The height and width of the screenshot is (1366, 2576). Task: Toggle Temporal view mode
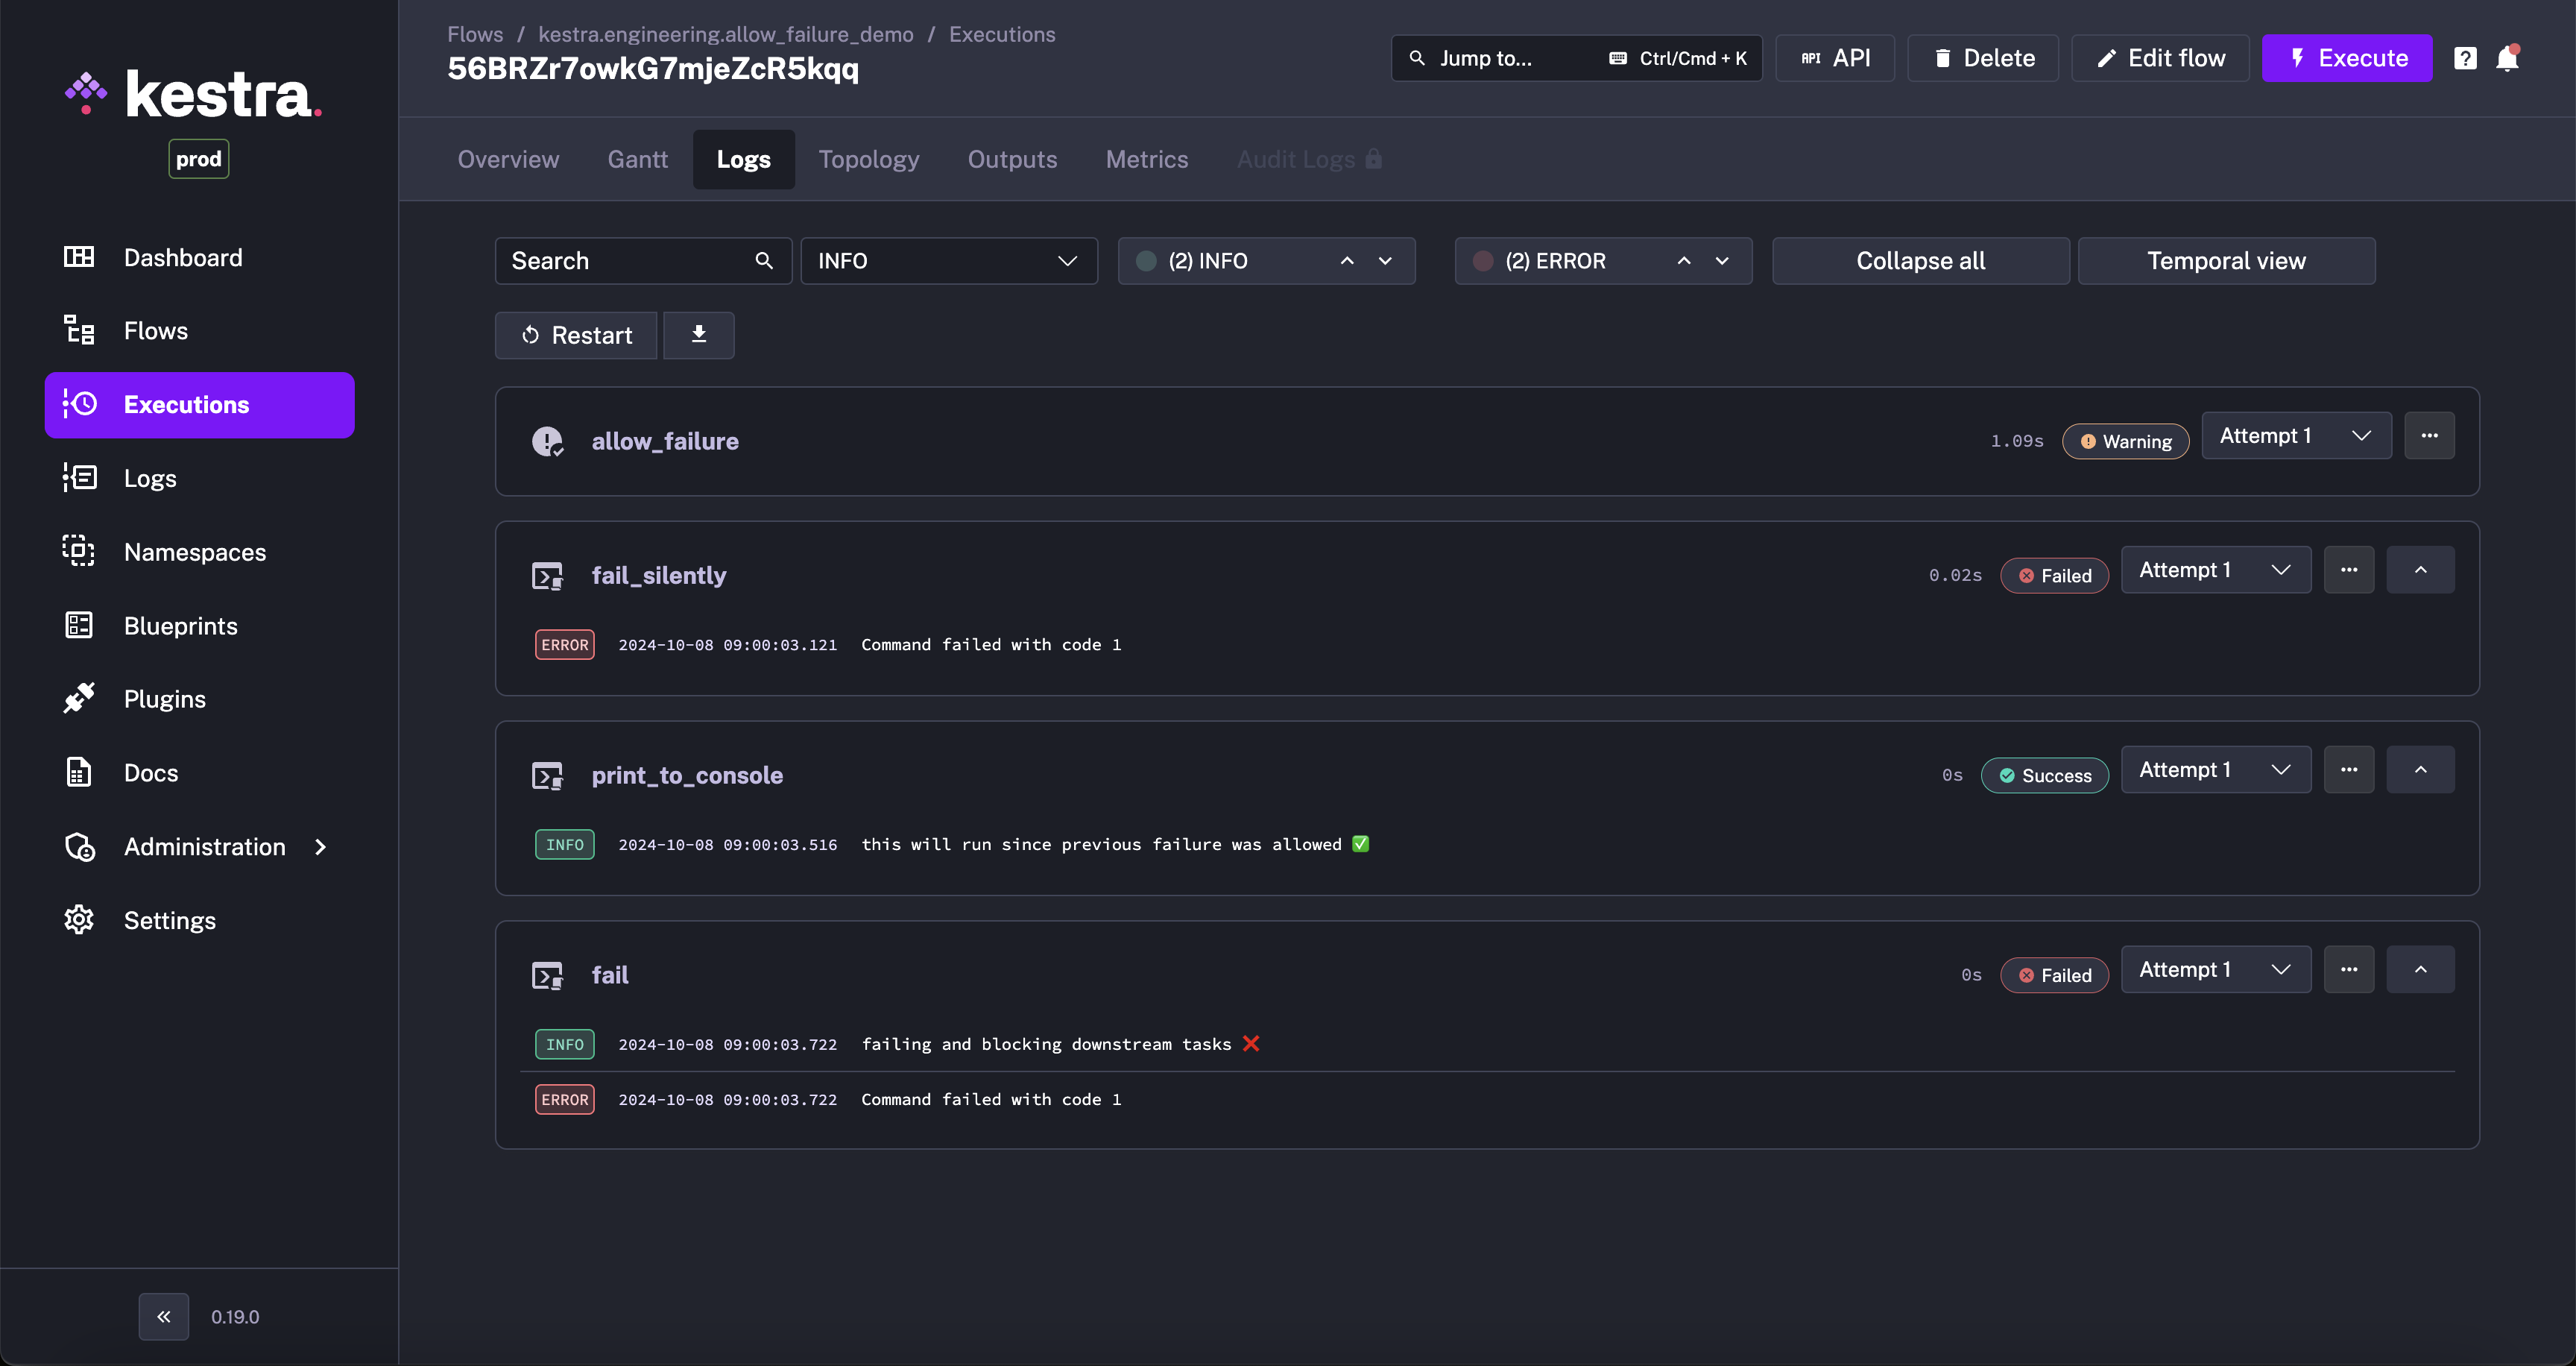(2226, 261)
